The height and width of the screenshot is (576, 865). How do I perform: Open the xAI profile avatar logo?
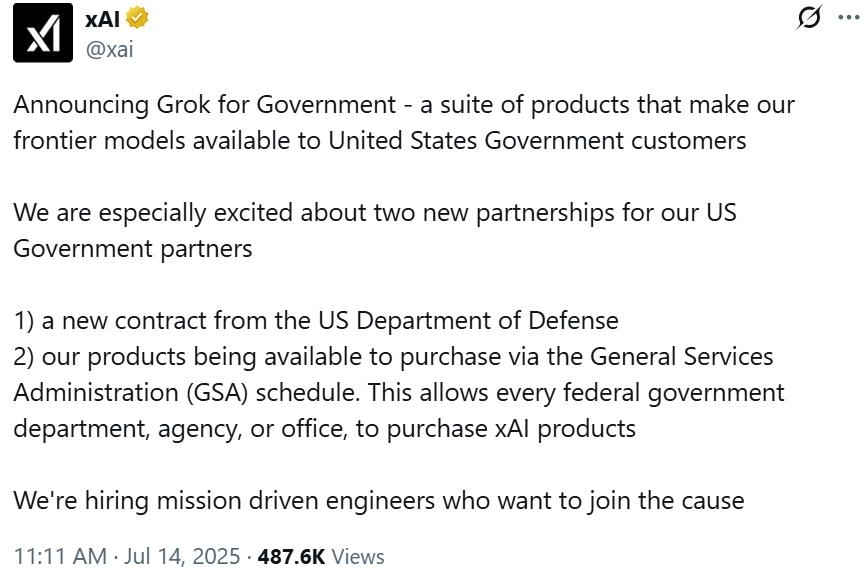pos(43,33)
